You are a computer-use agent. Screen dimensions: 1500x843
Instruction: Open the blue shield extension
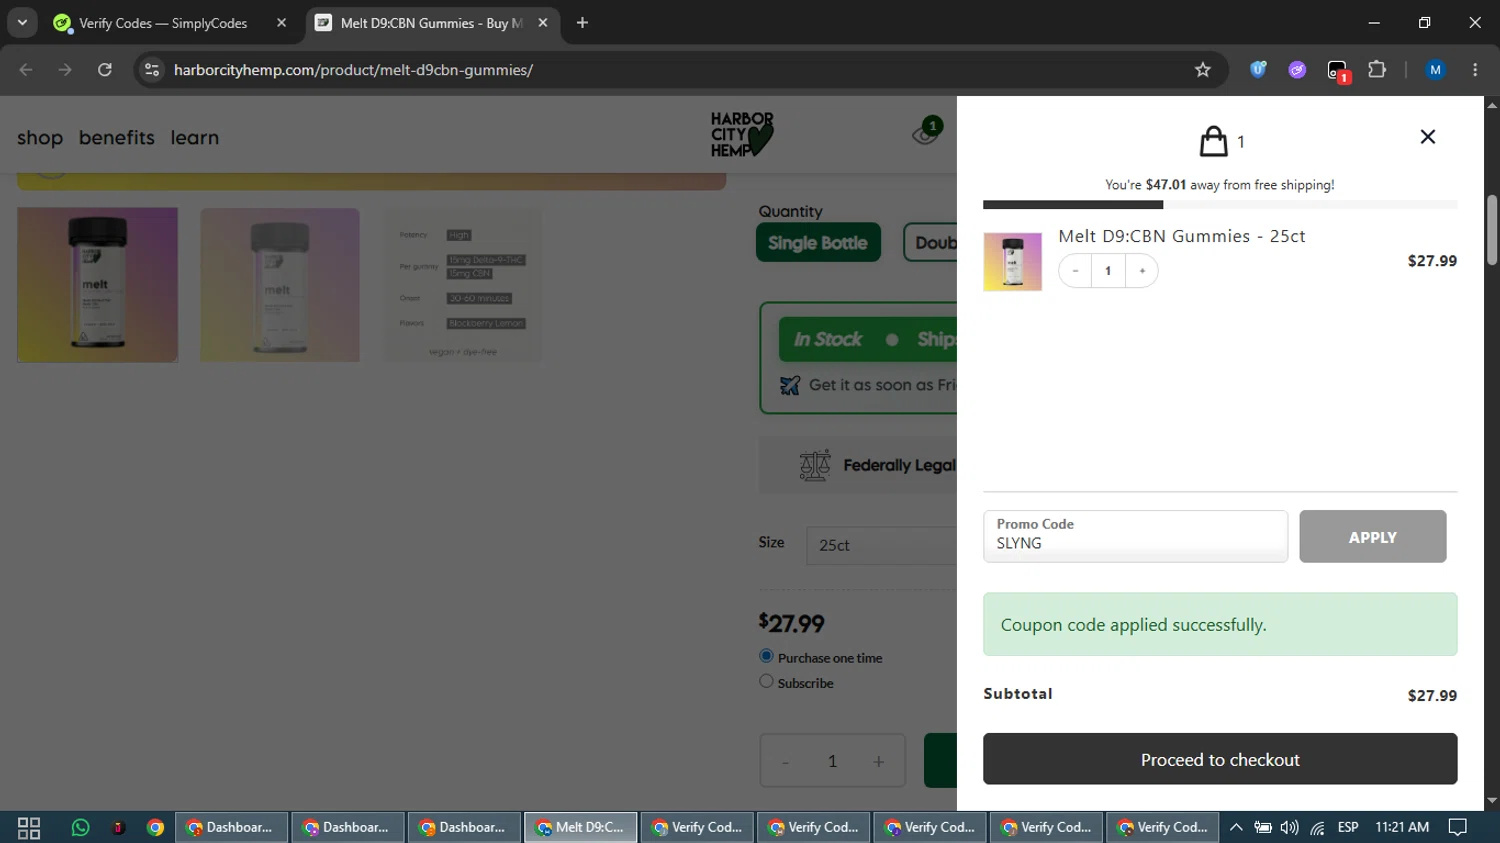(x=1258, y=70)
